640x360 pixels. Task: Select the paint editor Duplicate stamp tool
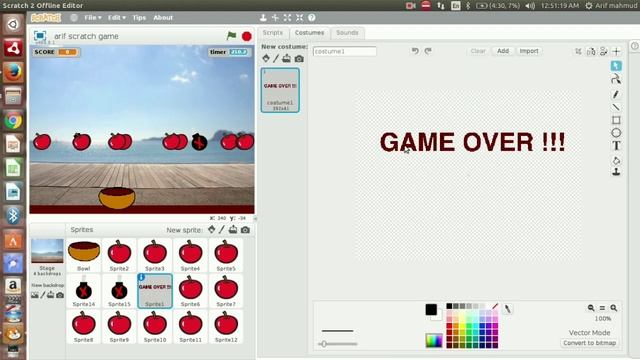coord(616,172)
